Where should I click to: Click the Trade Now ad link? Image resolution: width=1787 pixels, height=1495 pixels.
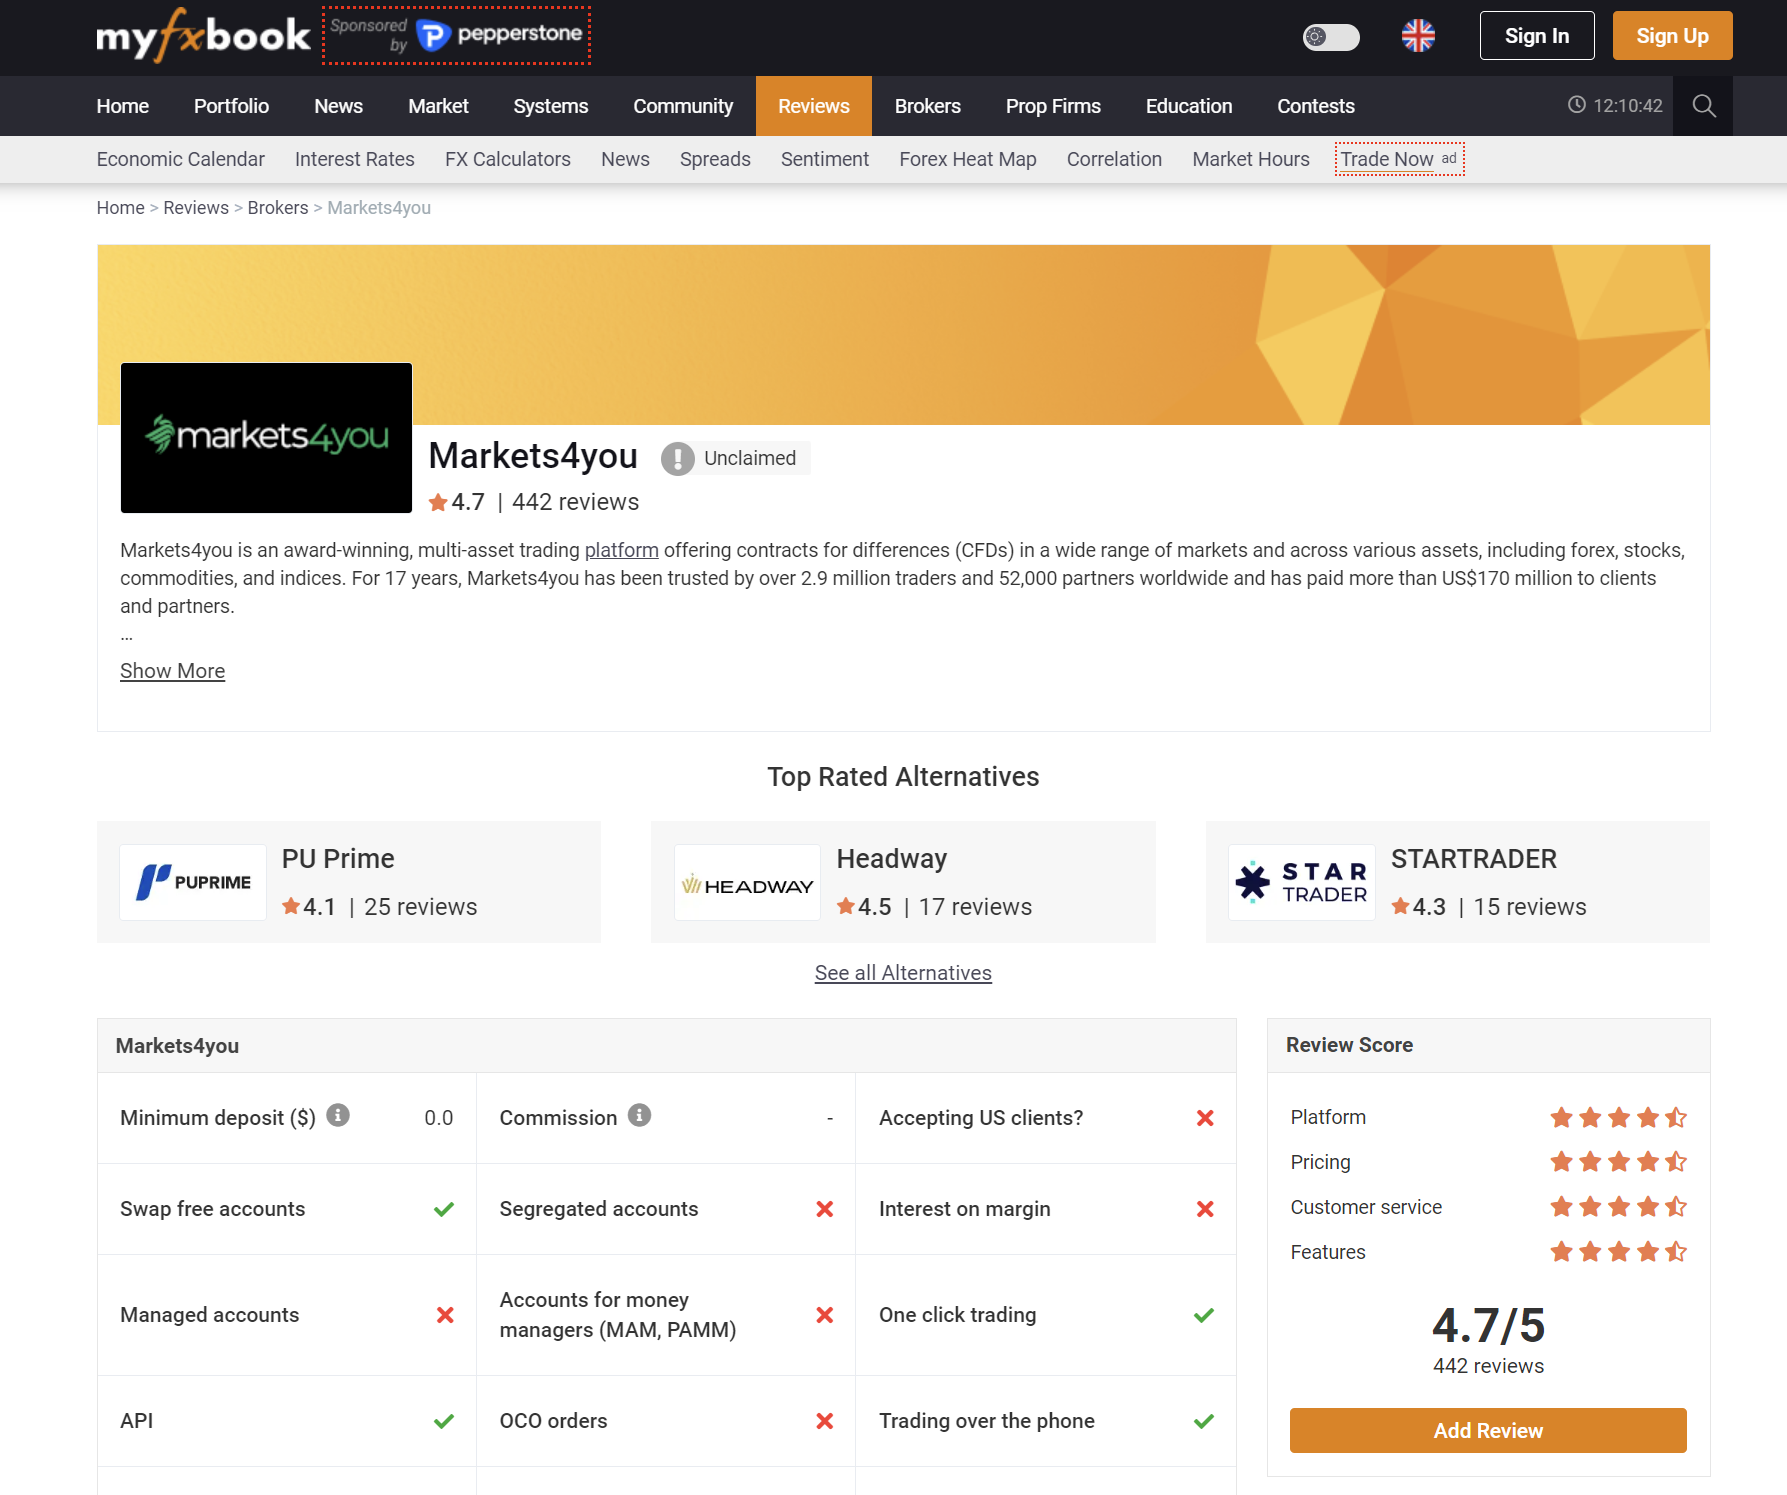[1389, 158]
